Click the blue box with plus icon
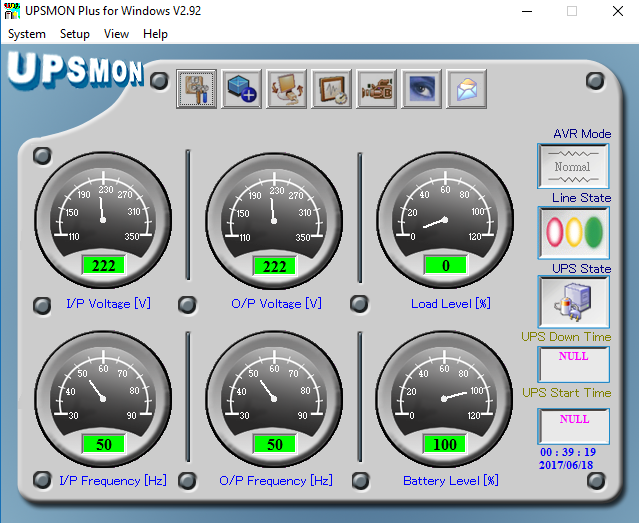 pos(241,89)
